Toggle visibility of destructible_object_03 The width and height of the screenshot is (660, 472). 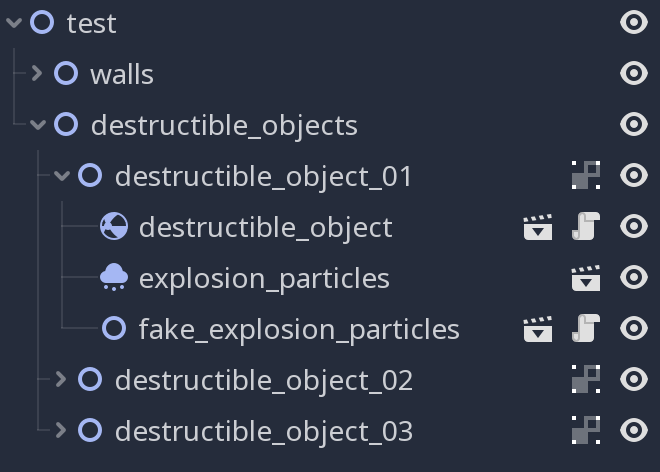[x=634, y=430]
